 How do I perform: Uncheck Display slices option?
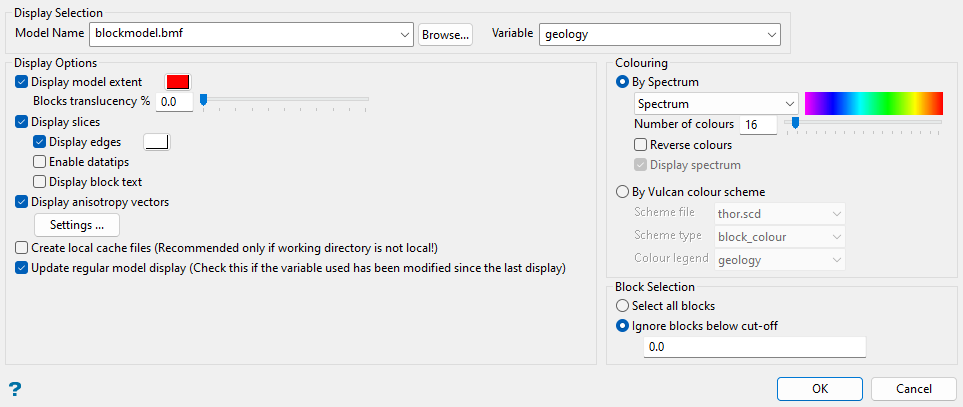point(23,122)
